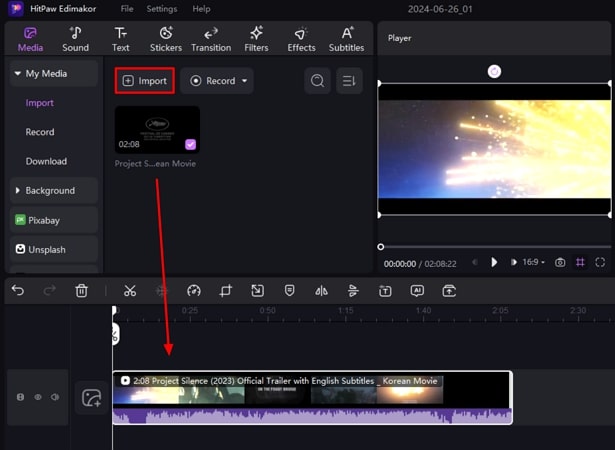Open the Transition tab
This screenshot has height=450, width=615.
(211, 39)
